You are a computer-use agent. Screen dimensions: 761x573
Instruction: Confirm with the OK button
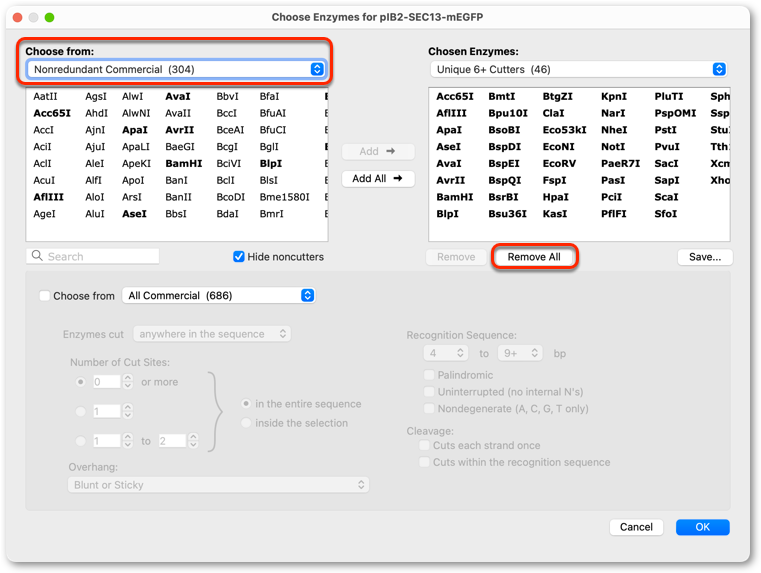click(702, 527)
